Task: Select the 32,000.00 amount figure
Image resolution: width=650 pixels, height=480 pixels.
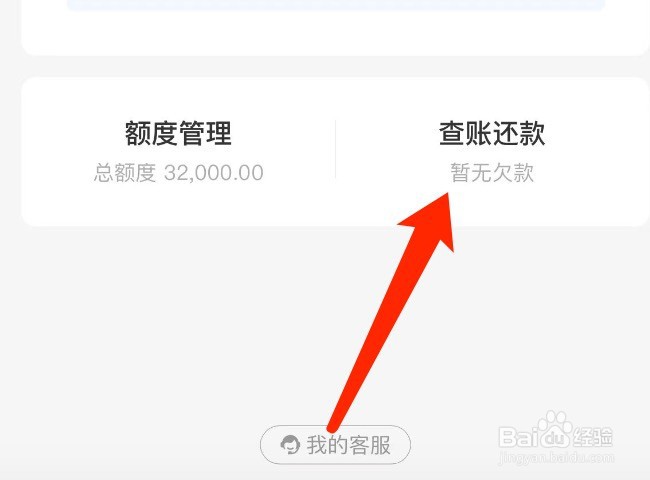Action: (213, 173)
